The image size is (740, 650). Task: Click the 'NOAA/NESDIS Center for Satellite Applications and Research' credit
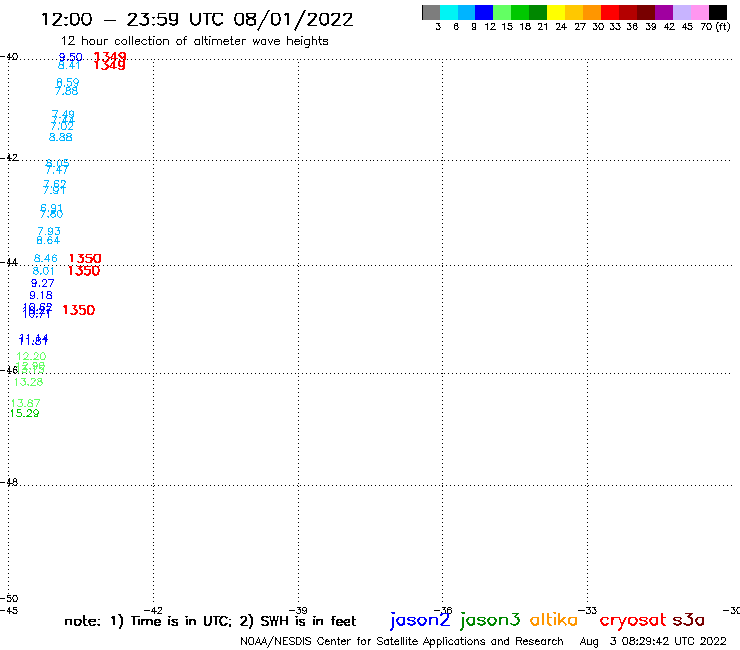[402, 641]
